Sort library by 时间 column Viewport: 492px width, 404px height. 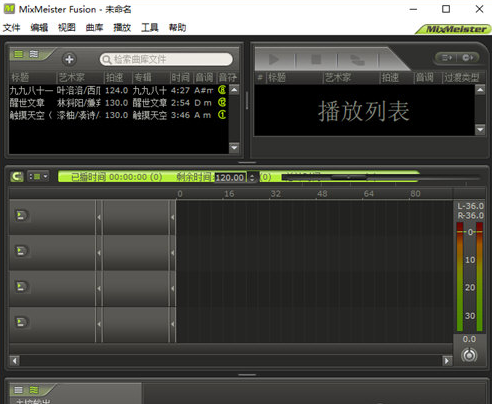point(182,78)
